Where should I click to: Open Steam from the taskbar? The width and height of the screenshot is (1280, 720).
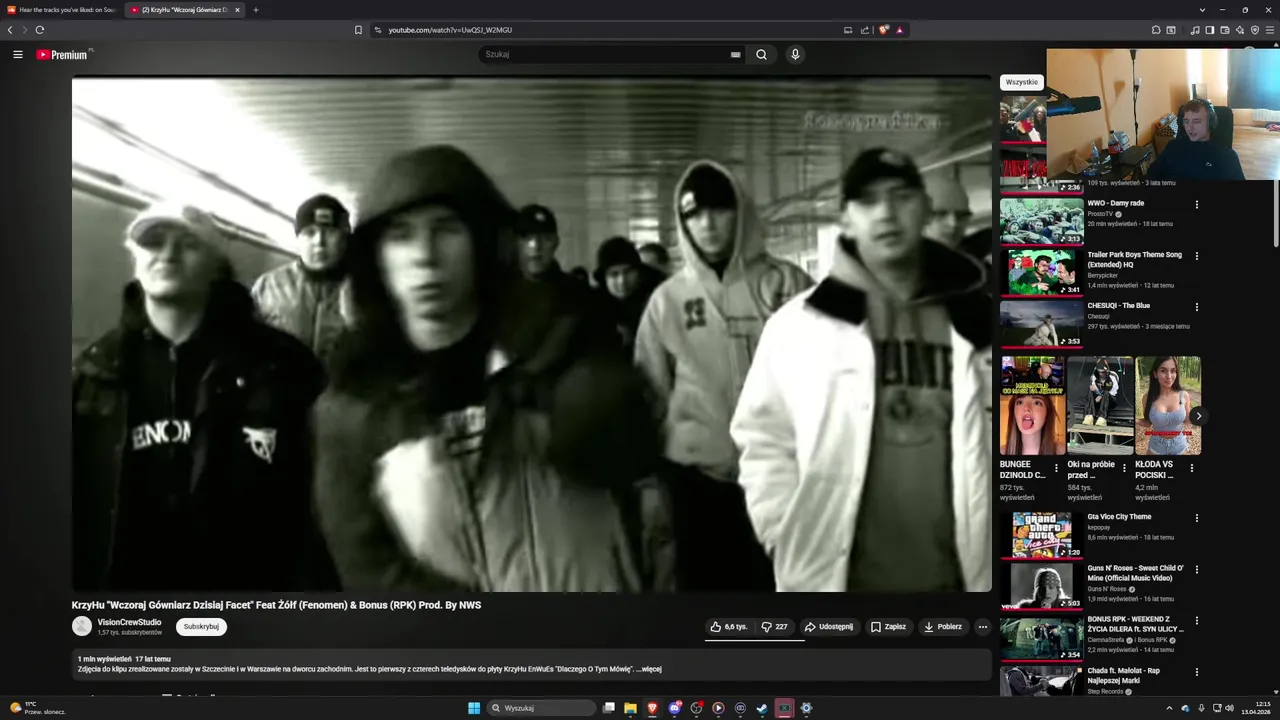(x=762, y=708)
